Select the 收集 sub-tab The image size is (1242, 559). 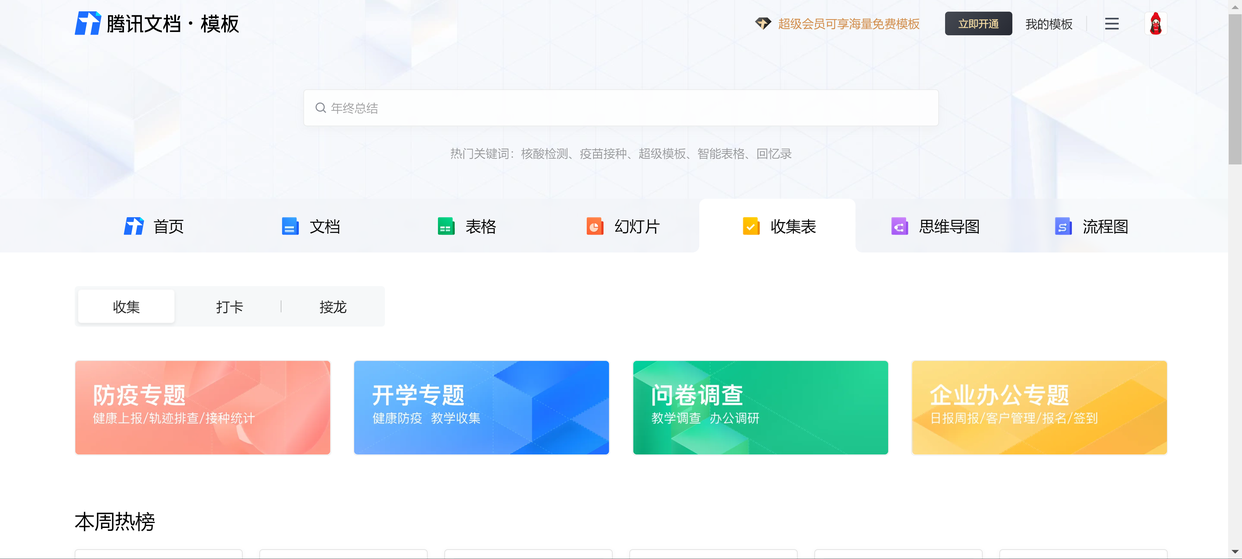tap(126, 307)
